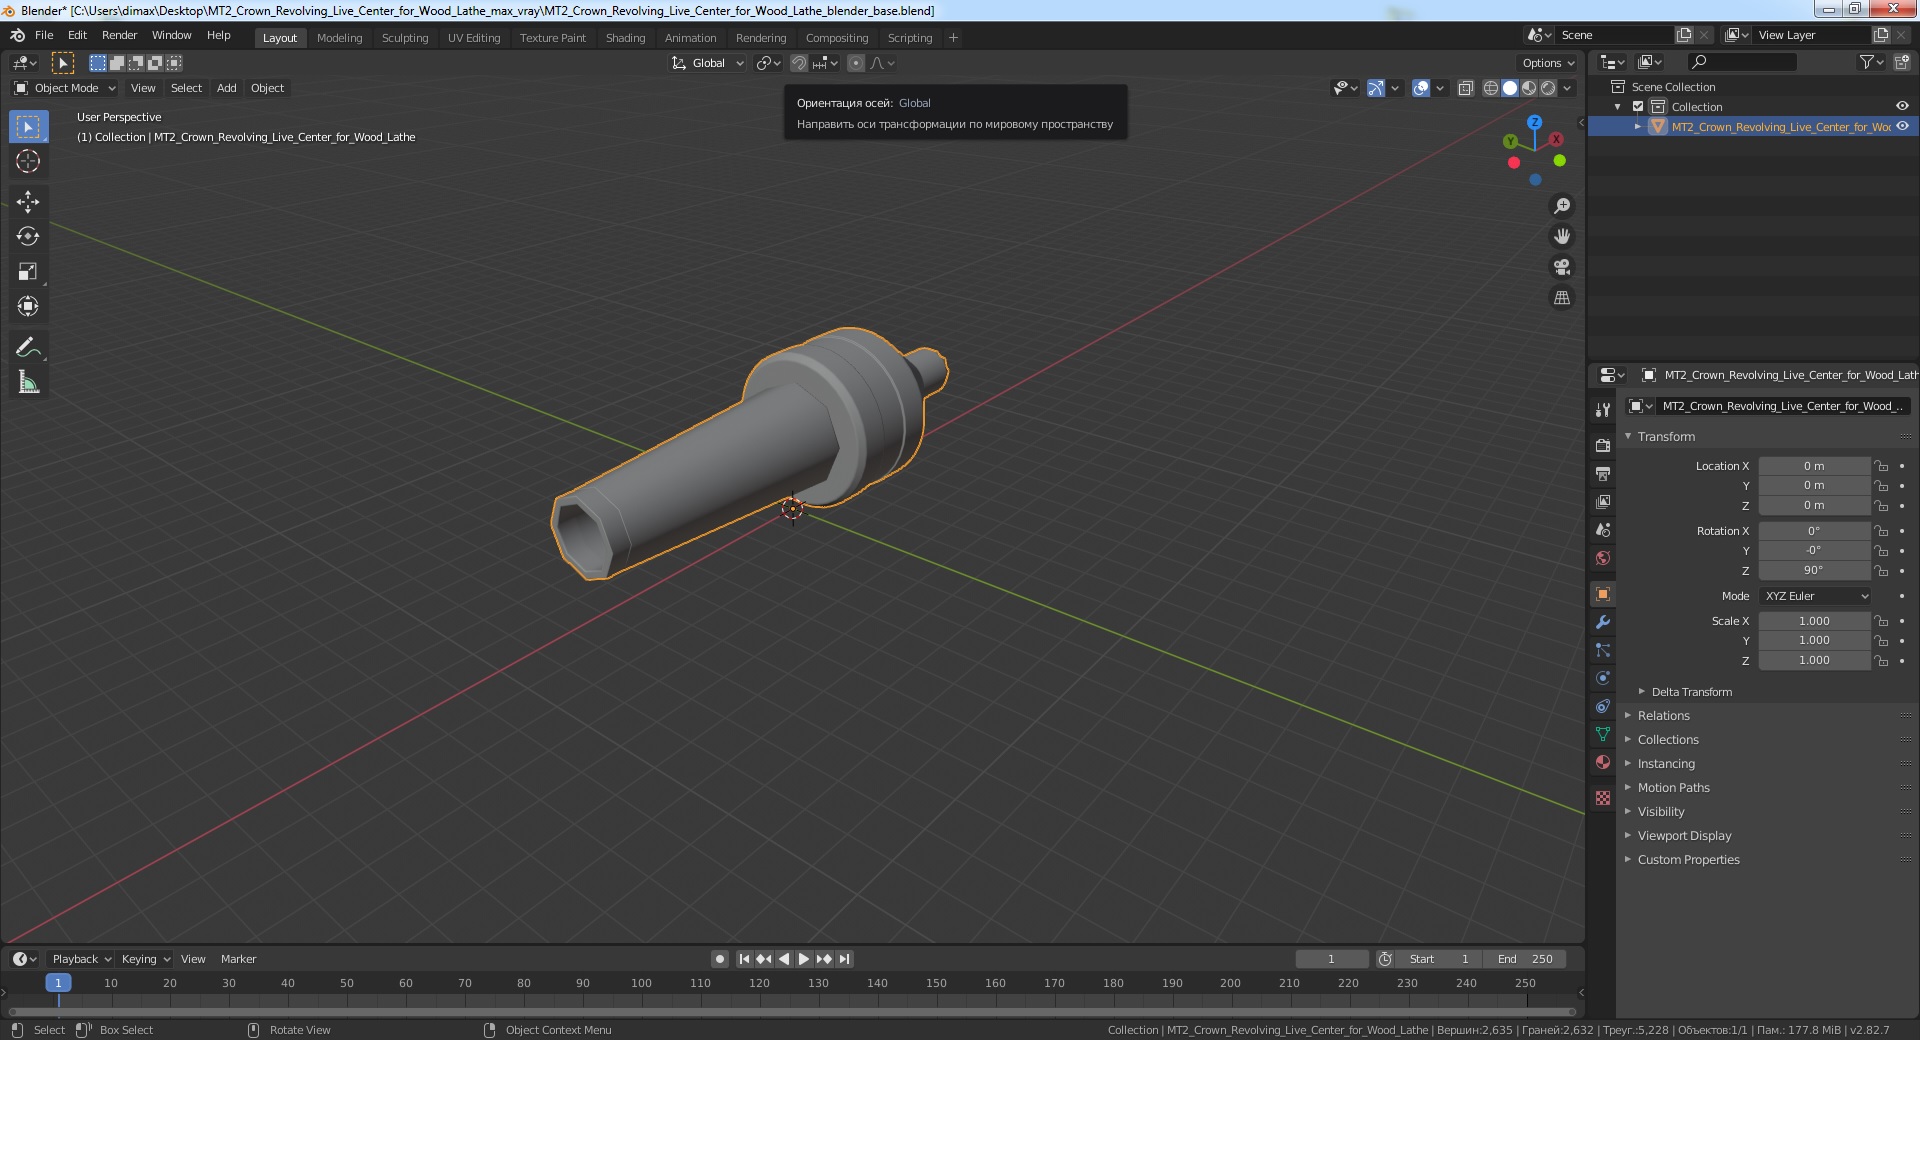Activate the Rotate tool
The image size is (1920, 1158).
click(x=28, y=237)
